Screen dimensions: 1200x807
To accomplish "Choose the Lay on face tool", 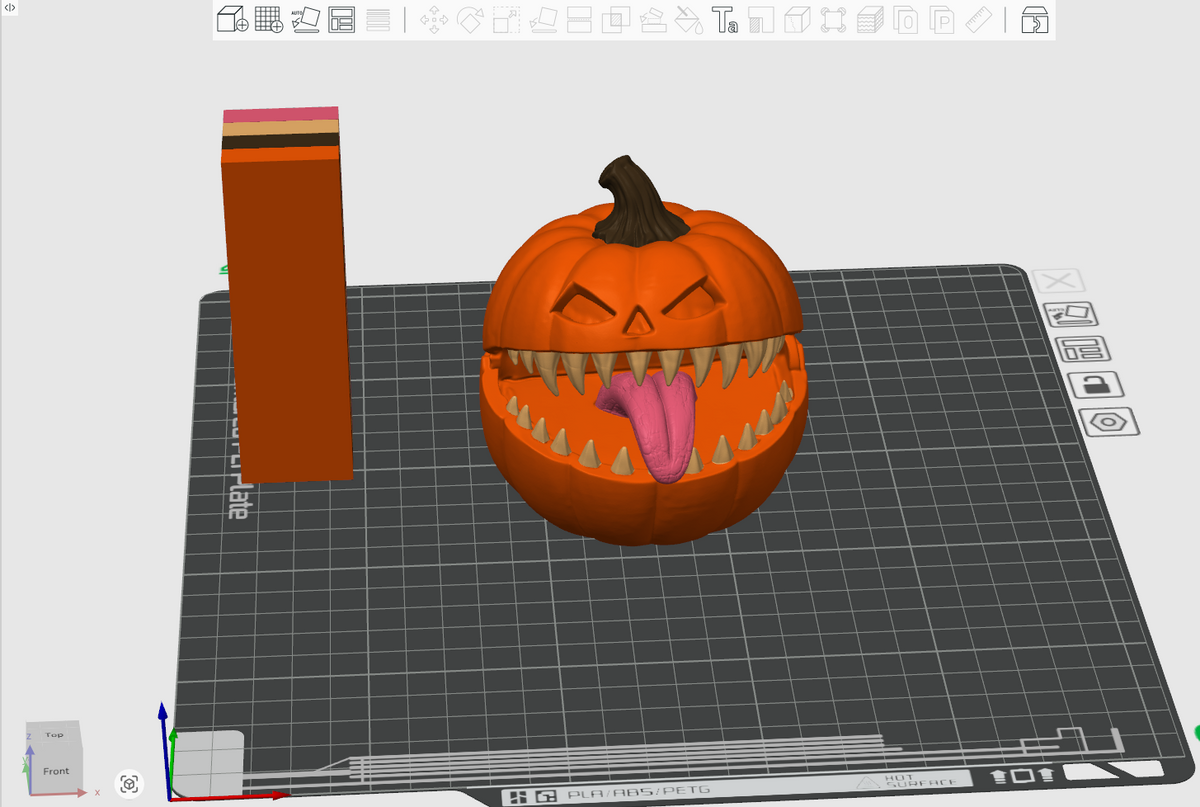I will pos(543,20).
